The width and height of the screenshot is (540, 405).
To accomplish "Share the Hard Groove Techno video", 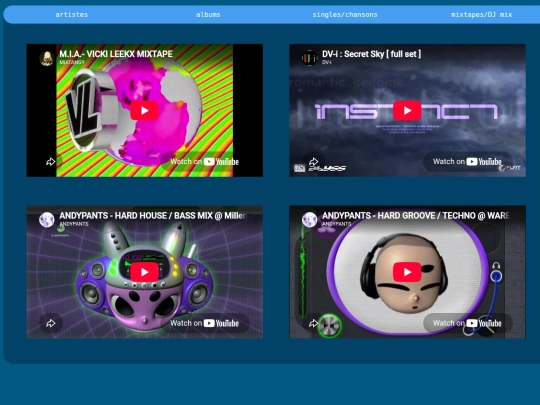I will 313,323.
